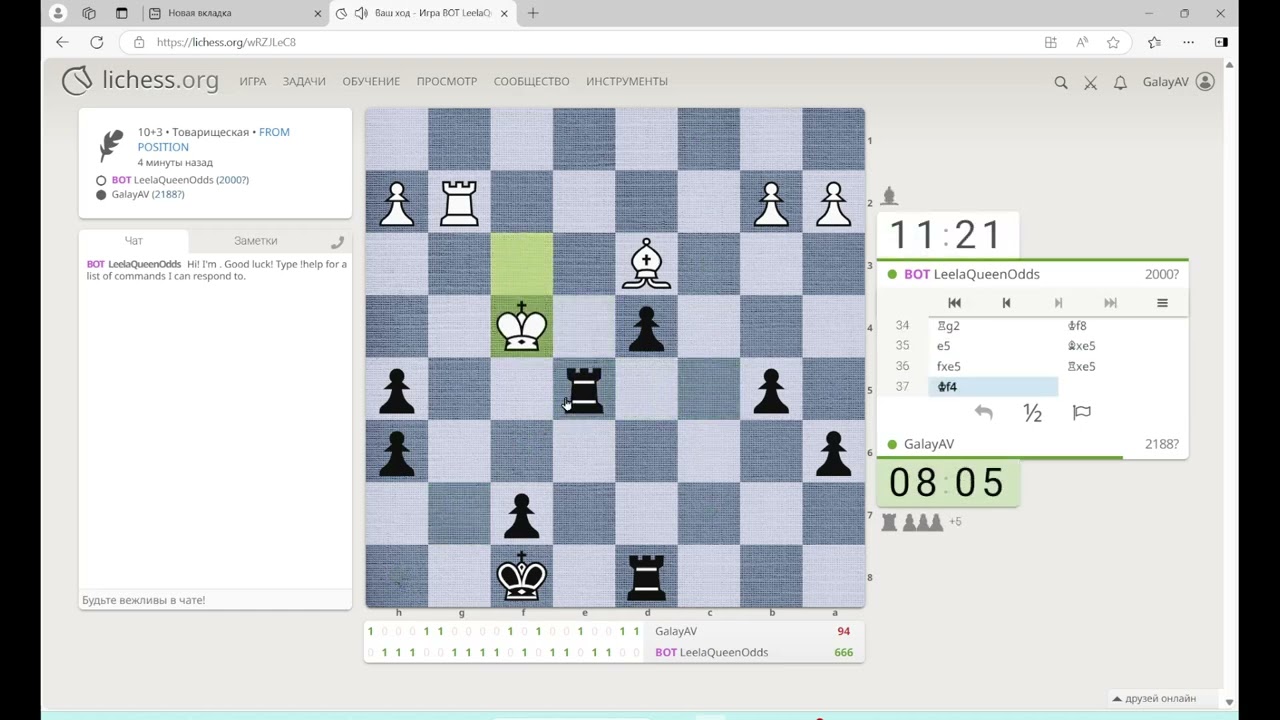
Task: Step forward one move
Action: (1058, 303)
